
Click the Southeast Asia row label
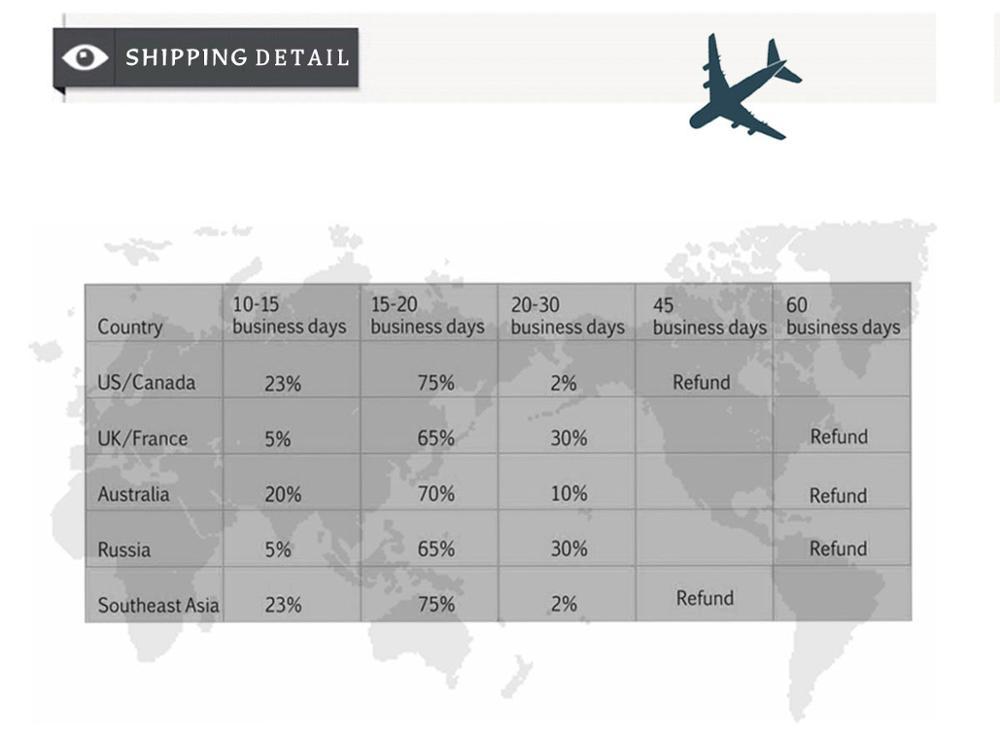pyautogui.click(x=158, y=605)
